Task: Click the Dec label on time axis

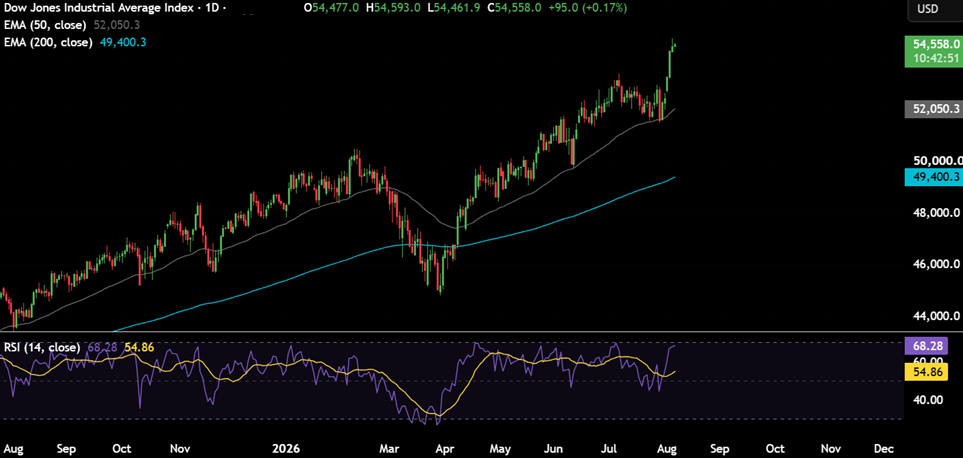Action: [884, 448]
